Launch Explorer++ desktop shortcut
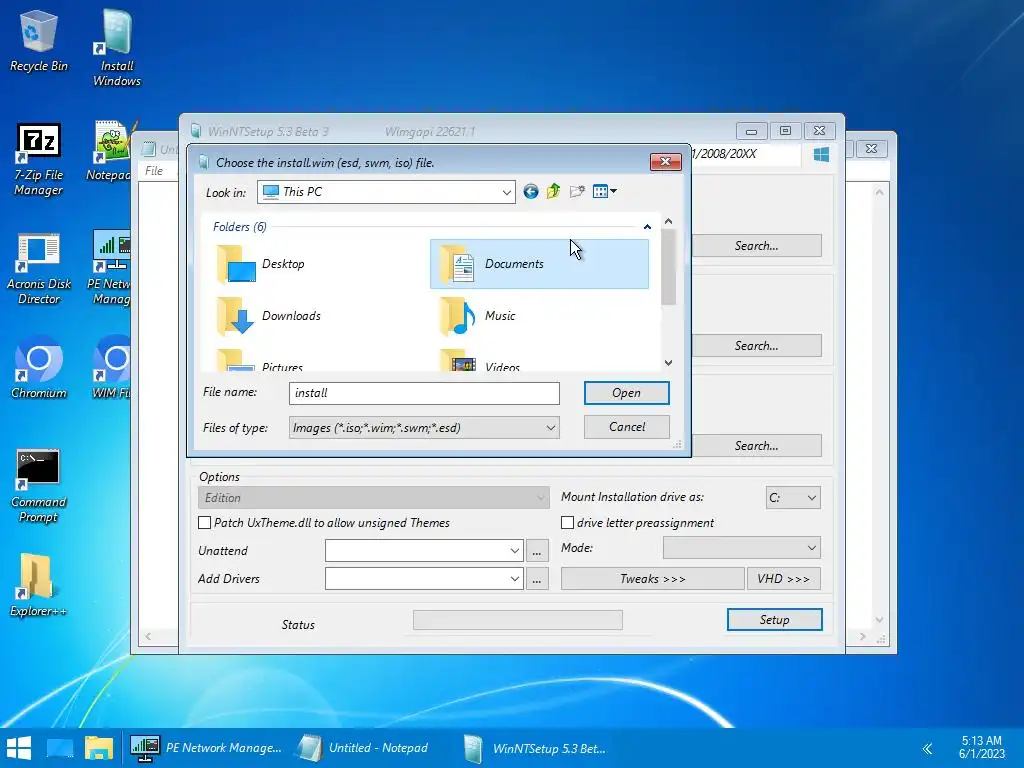 (x=38, y=586)
